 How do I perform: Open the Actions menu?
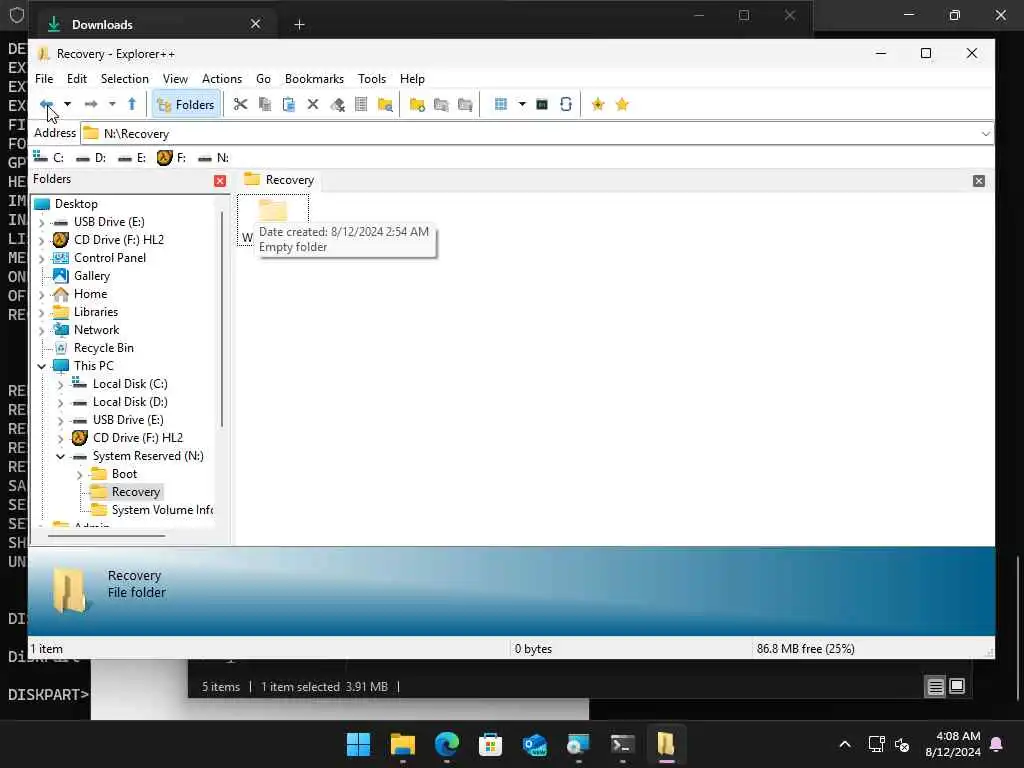click(222, 78)
